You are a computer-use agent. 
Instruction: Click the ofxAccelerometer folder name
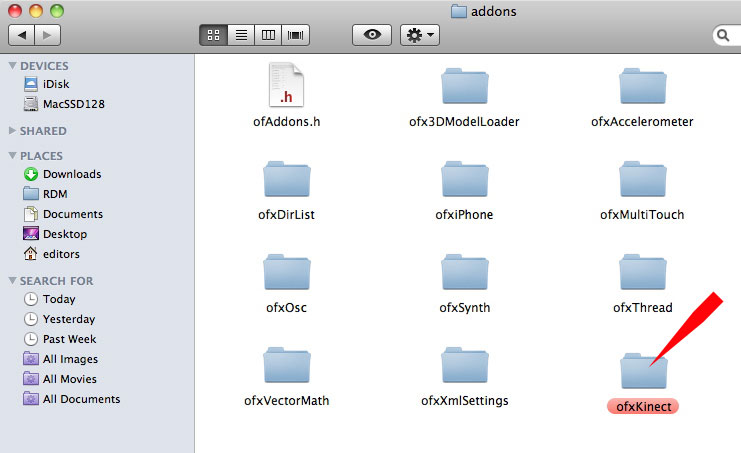click(x=642, y=122)
